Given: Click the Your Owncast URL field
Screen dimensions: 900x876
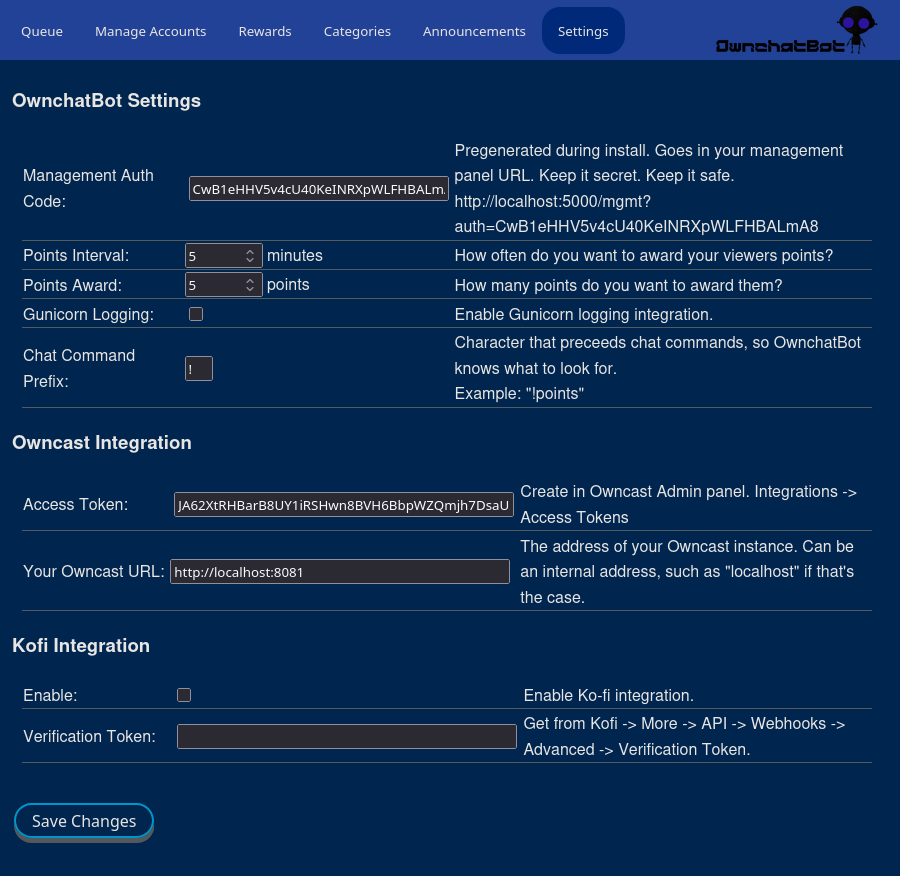Looking at the screenshot, I should [x=339, y=572].
